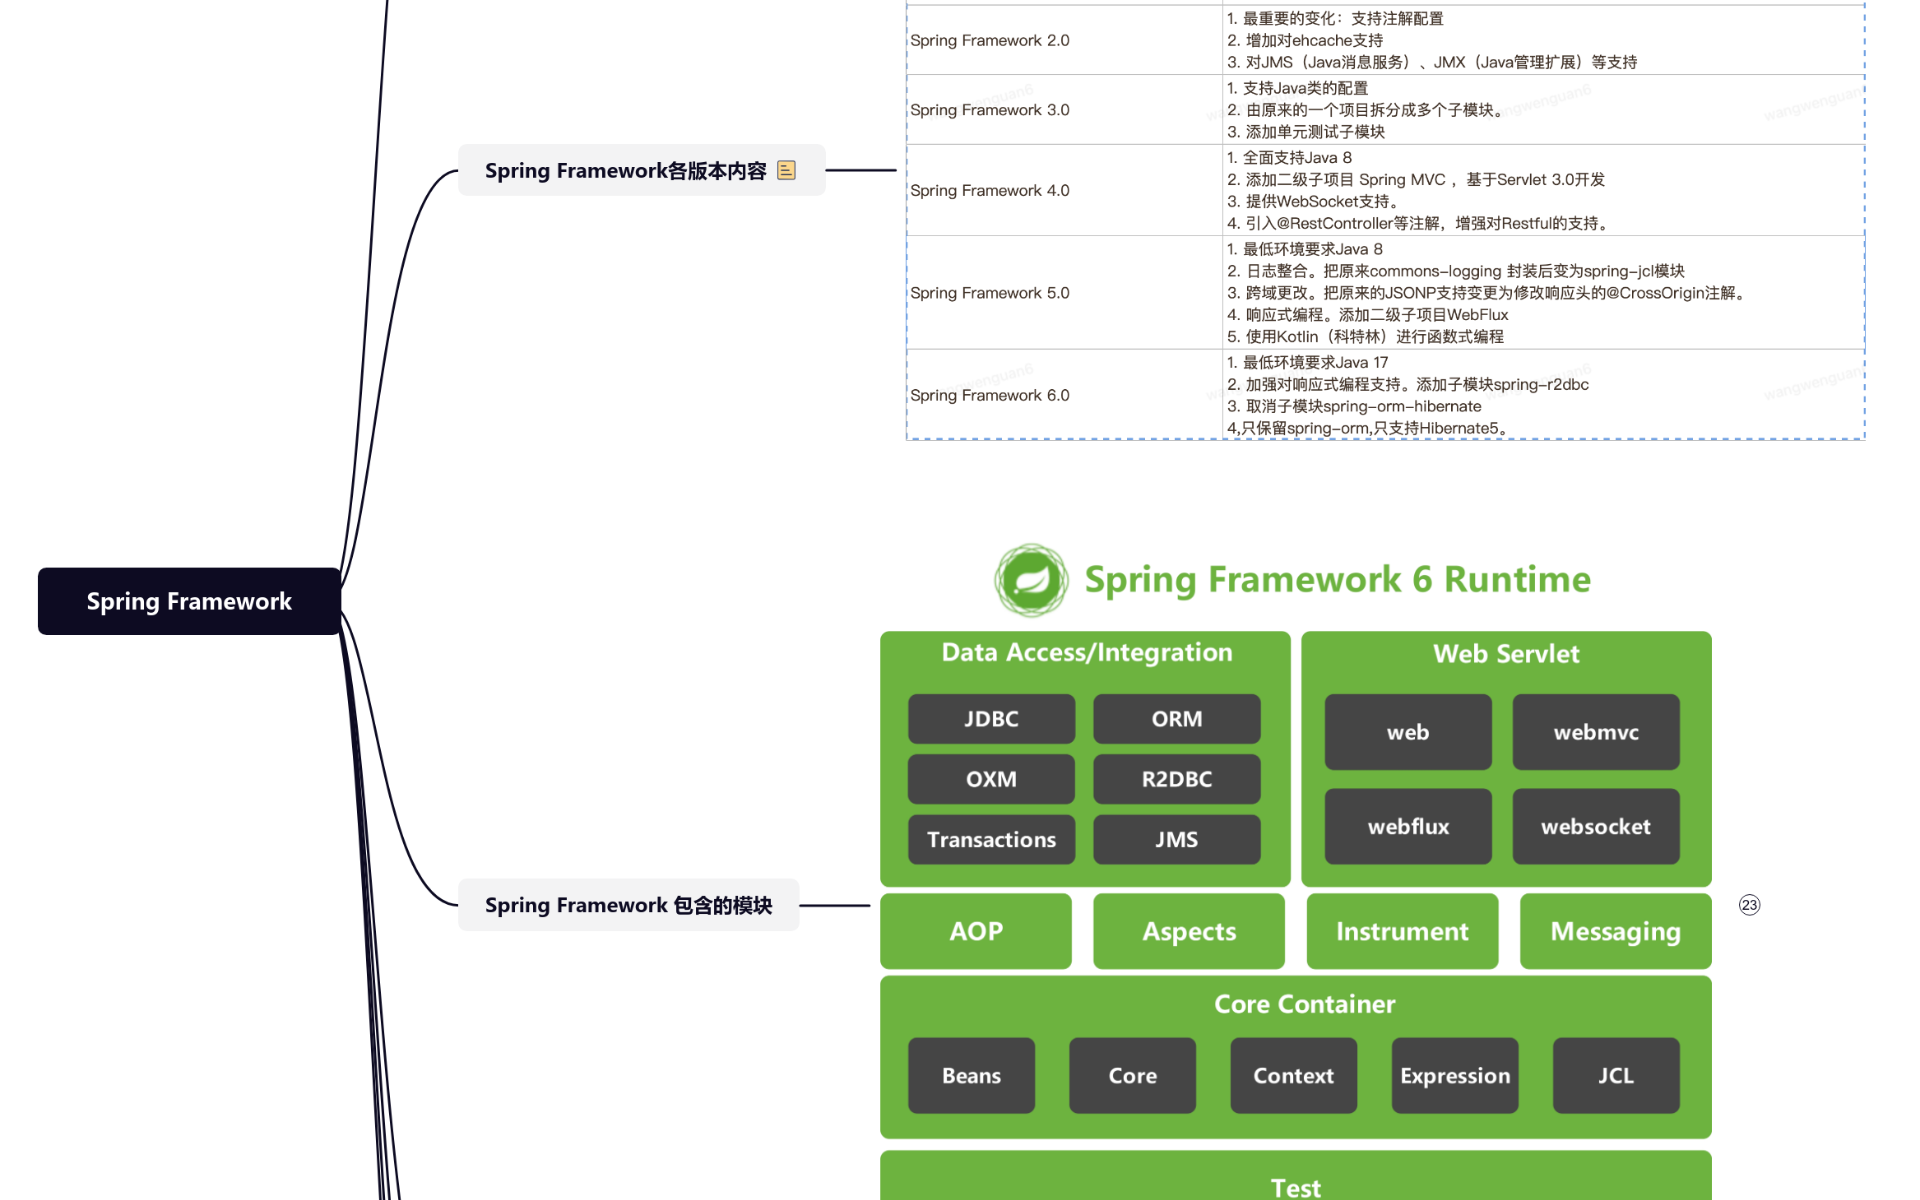Select the JDBC module block
The height and width of the screenshot is (1200, 1920).
pyautogui.click(x=991, y=718)
